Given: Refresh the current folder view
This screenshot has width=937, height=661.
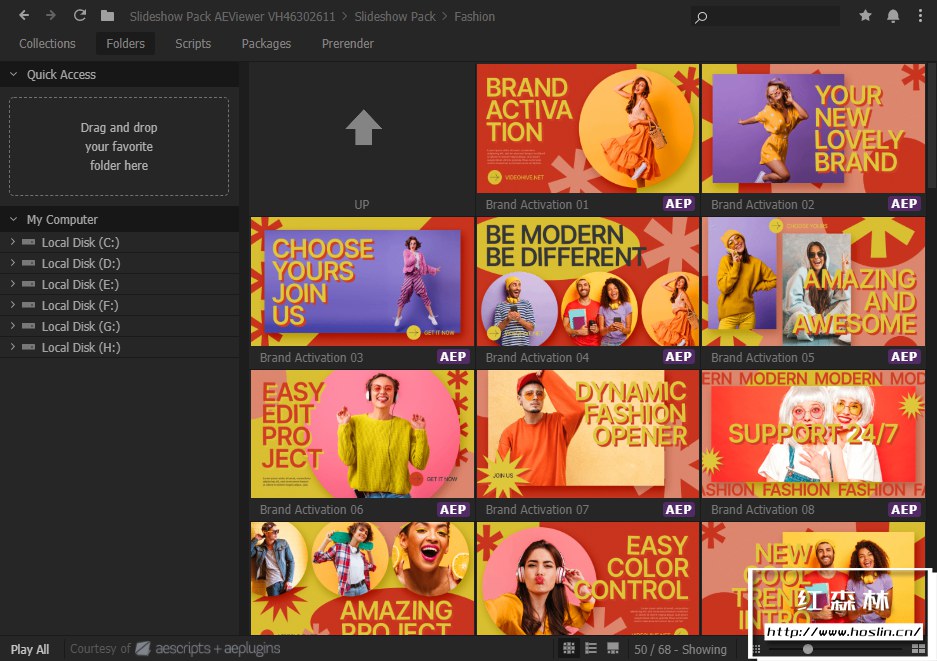Looking at the screenshot, I should click(x=80, y=16).
